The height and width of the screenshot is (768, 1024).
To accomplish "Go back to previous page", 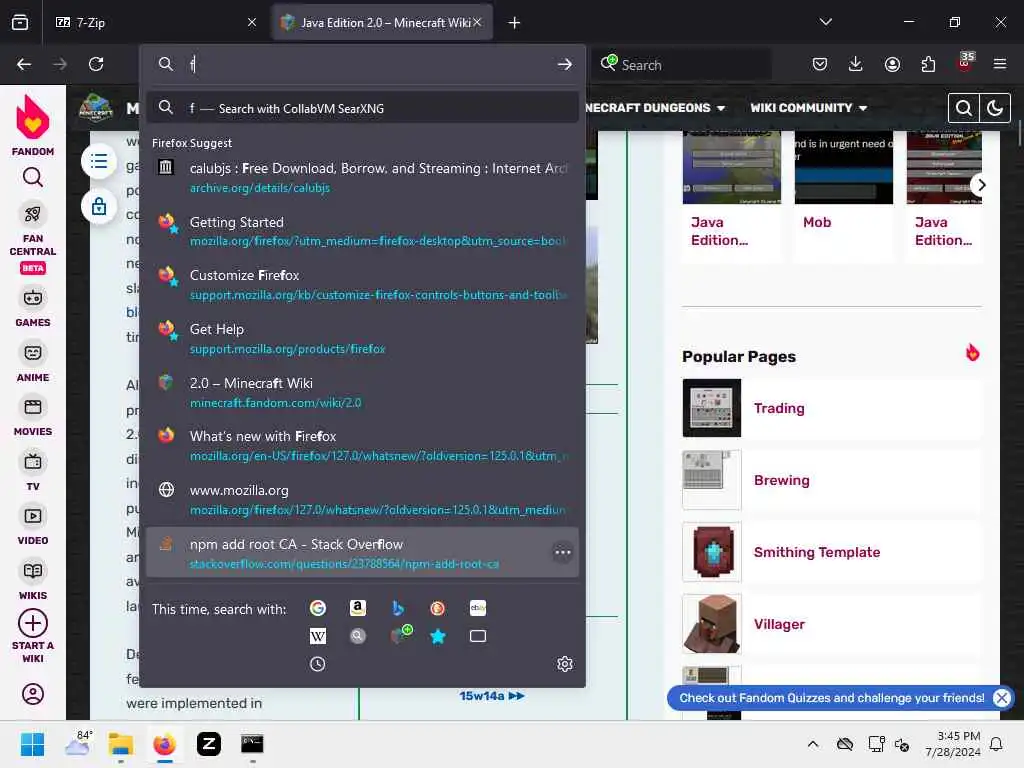I will point(24,64).
